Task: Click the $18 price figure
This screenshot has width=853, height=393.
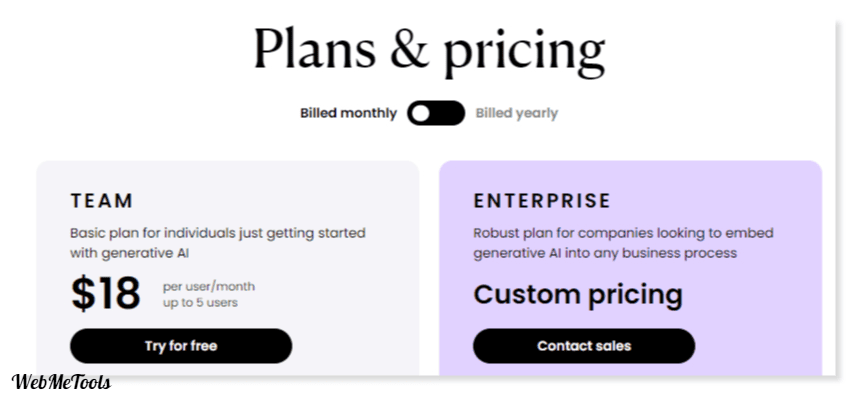Action: click(106, 294)
